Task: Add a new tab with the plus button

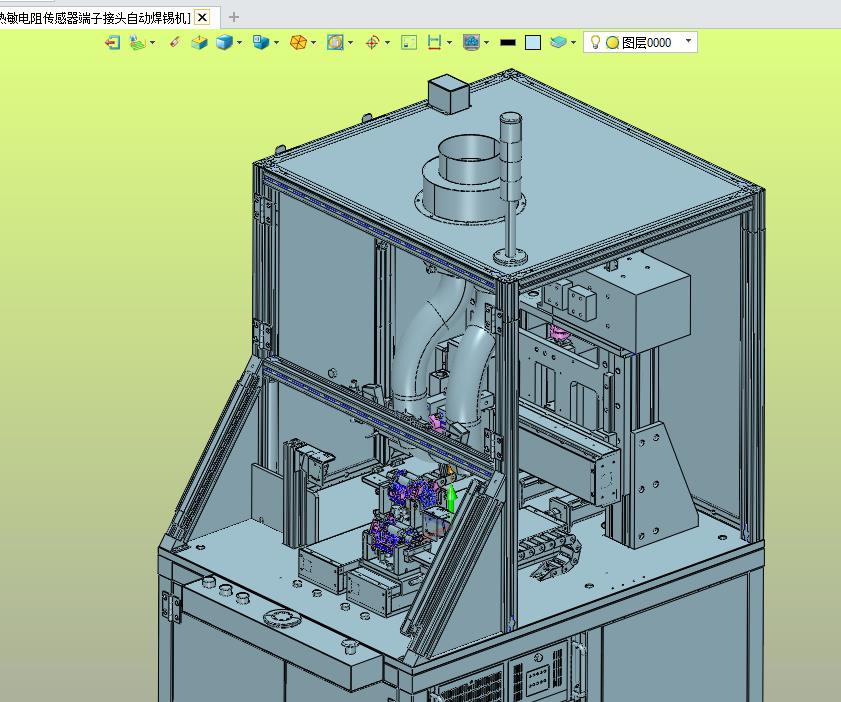Action: point(233,17)
